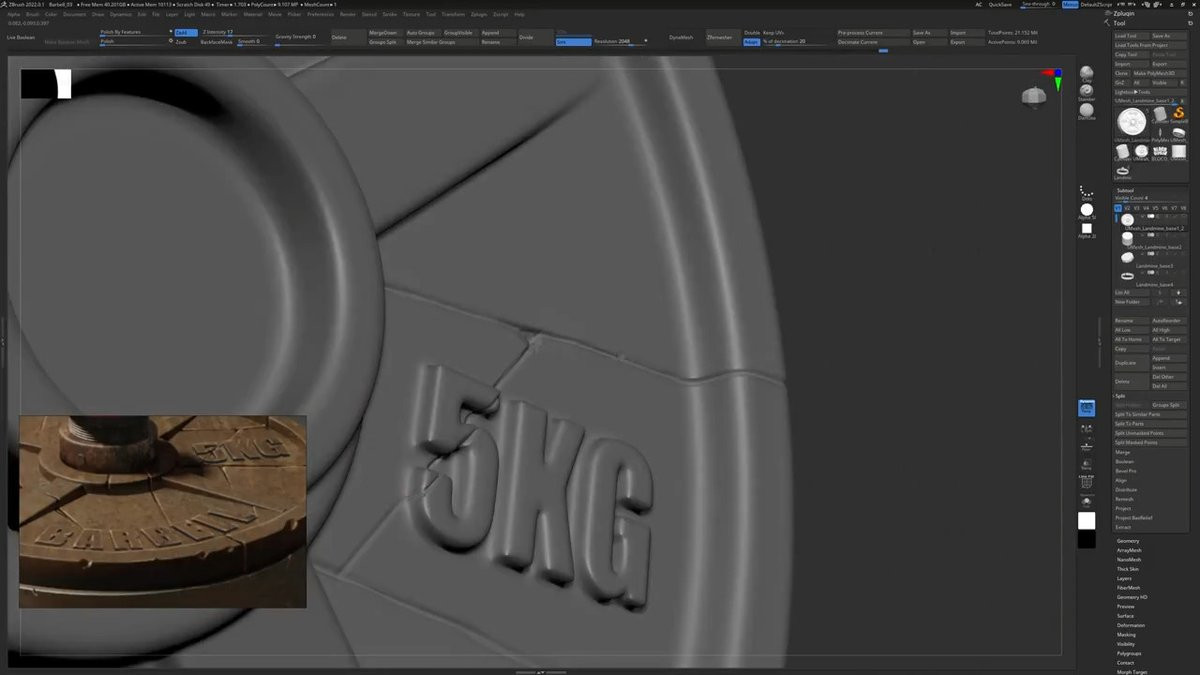Open the Alpha menu
This screenshot has height=675, width=1200.
[x=14, y=14]
